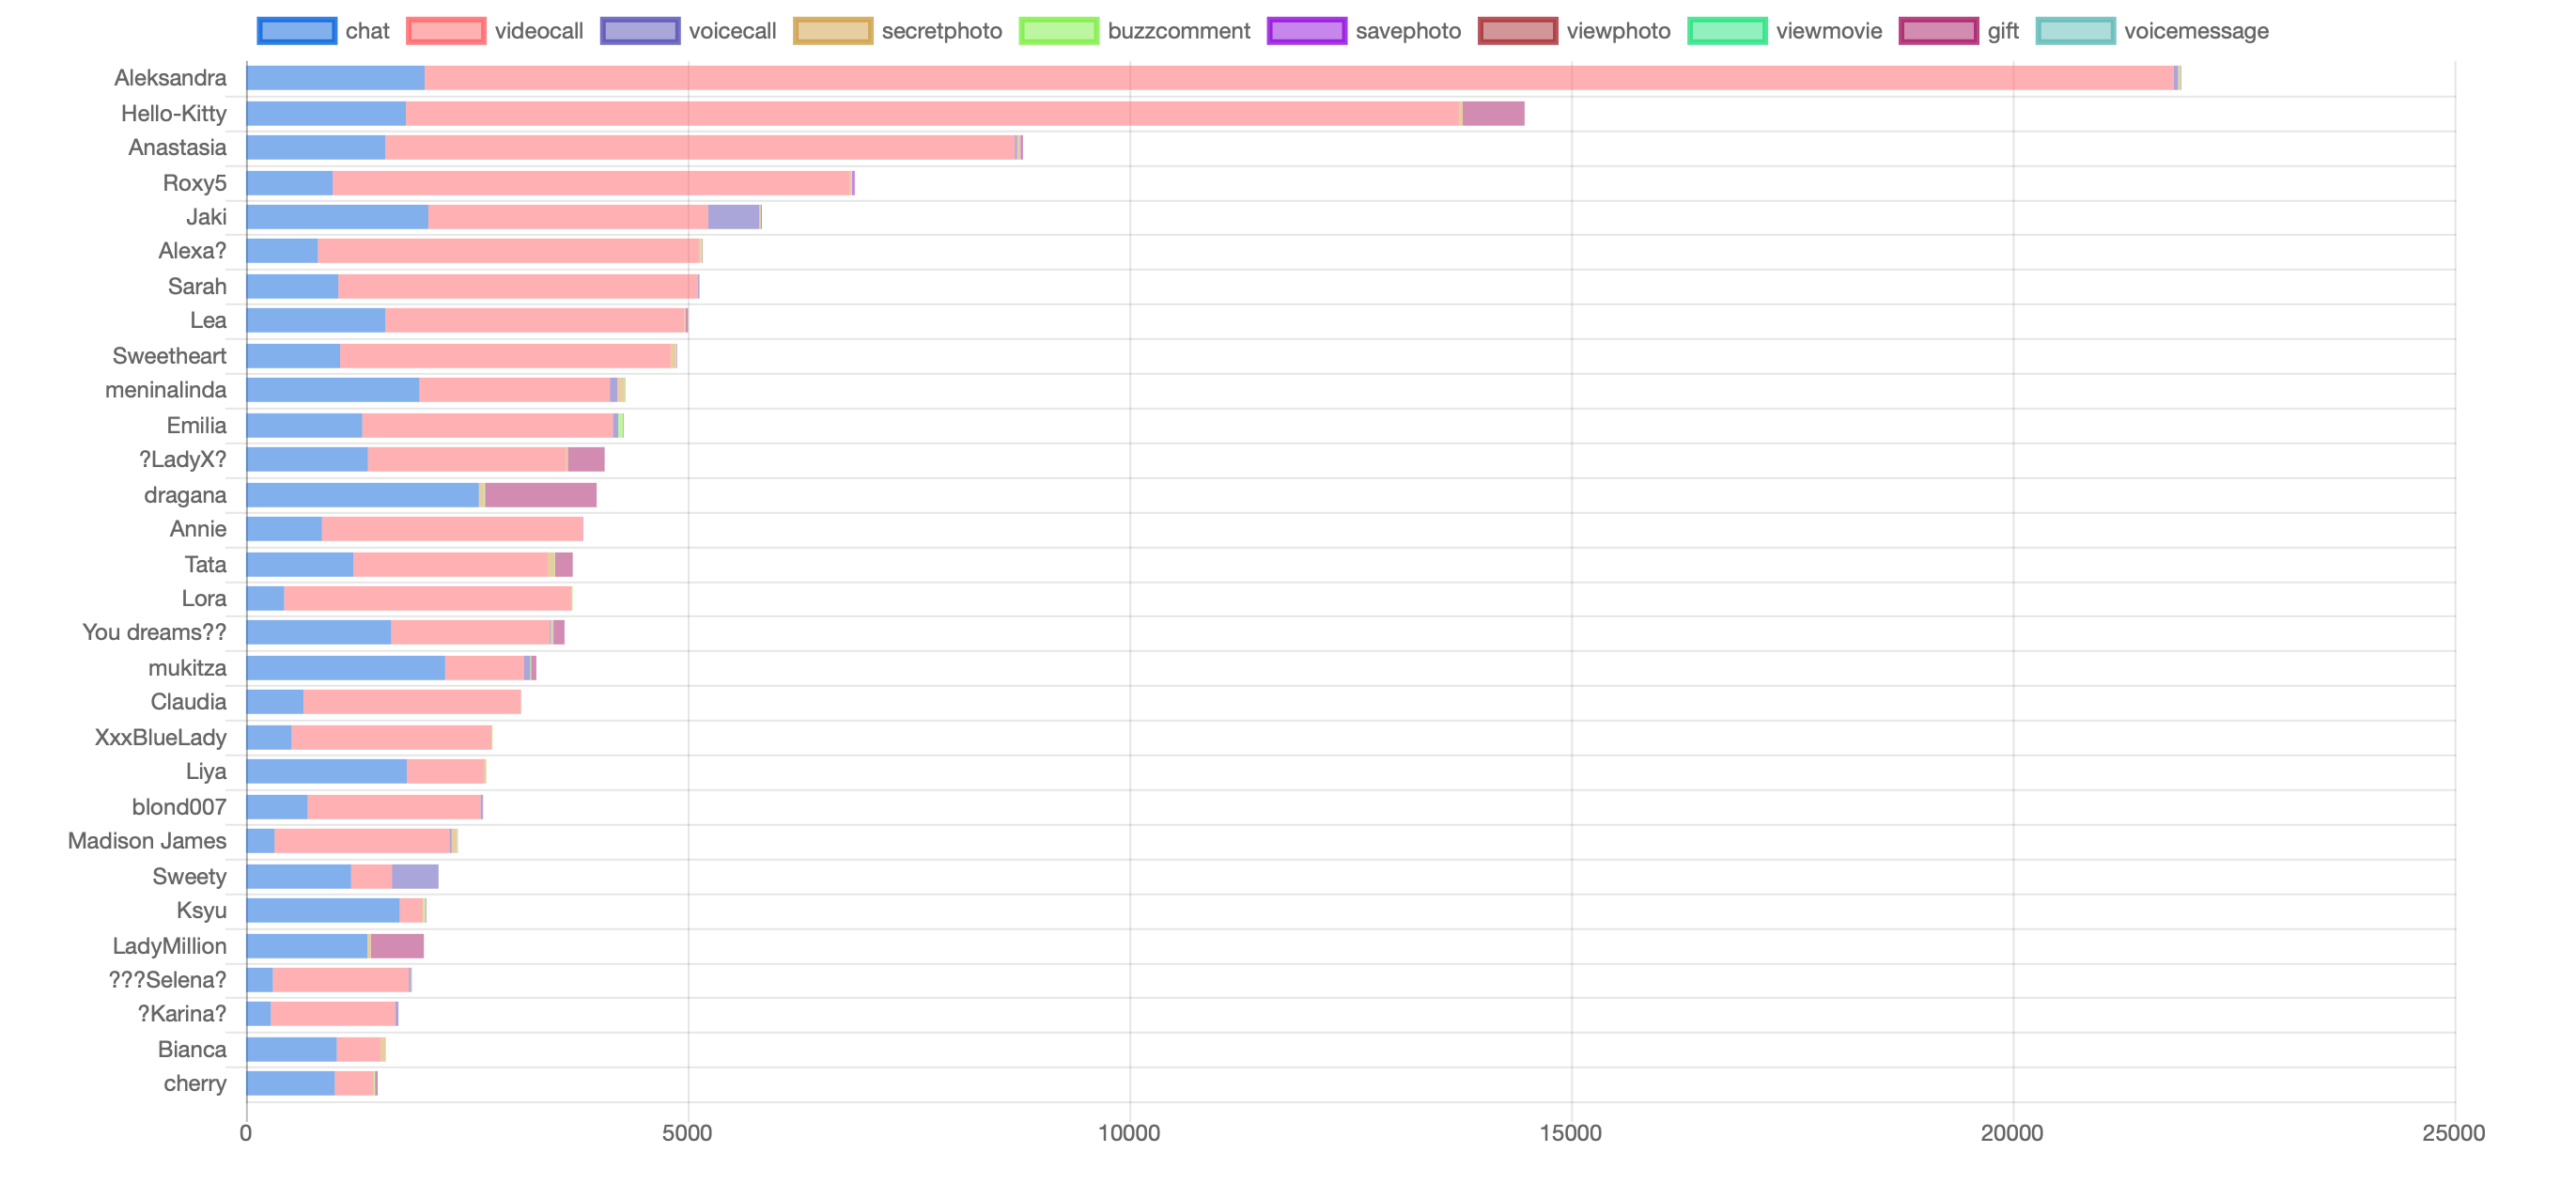Viewport: 2576px width, 1184px height.
Task: Click the '???Selena?' axis label
Action: [x=168, y=980]
